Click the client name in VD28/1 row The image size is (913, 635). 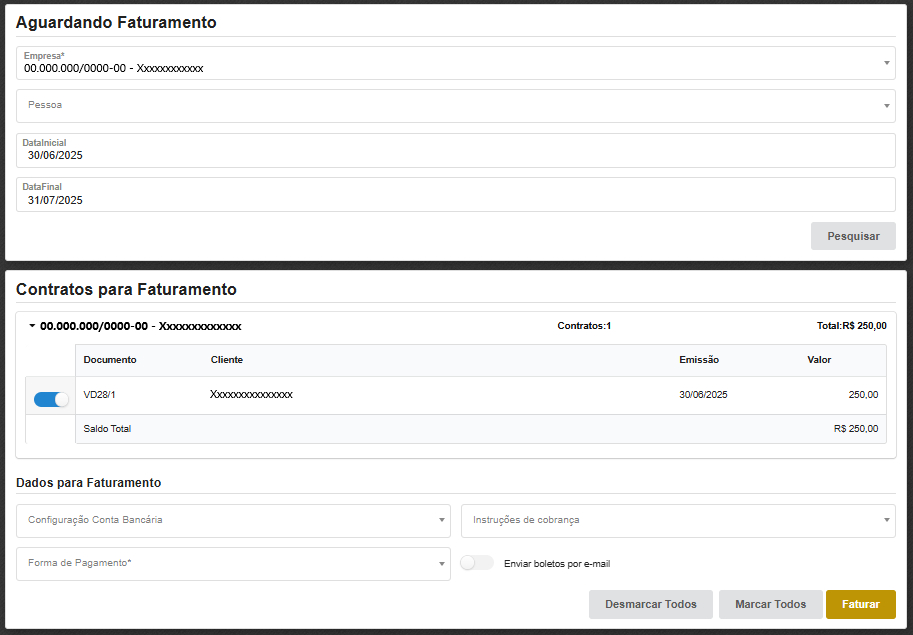251,395
